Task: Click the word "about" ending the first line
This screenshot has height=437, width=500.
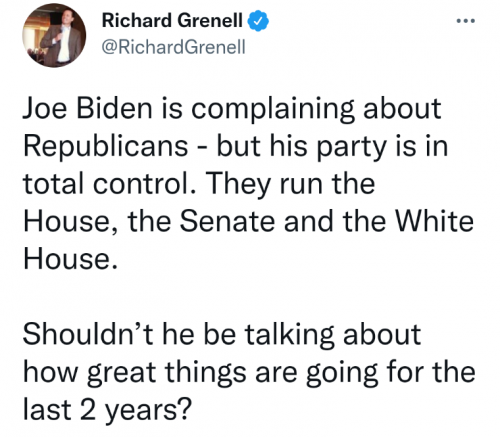Action: click(x=402, y=109)
